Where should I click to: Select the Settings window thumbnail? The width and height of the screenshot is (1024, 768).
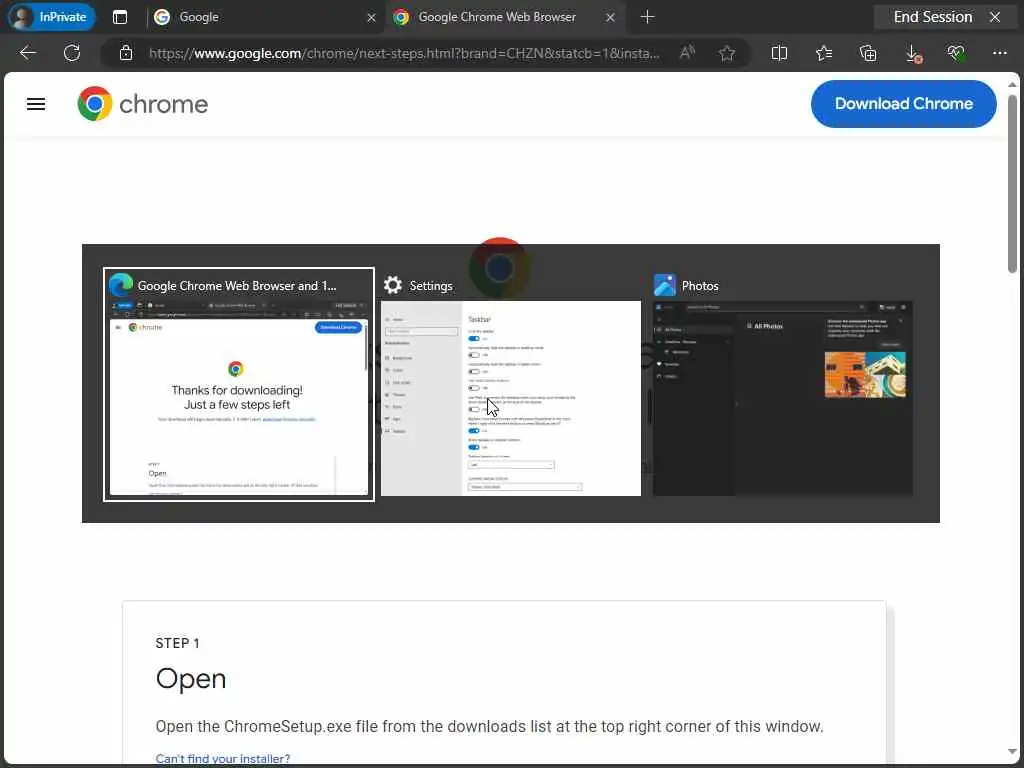click(511, 398)
